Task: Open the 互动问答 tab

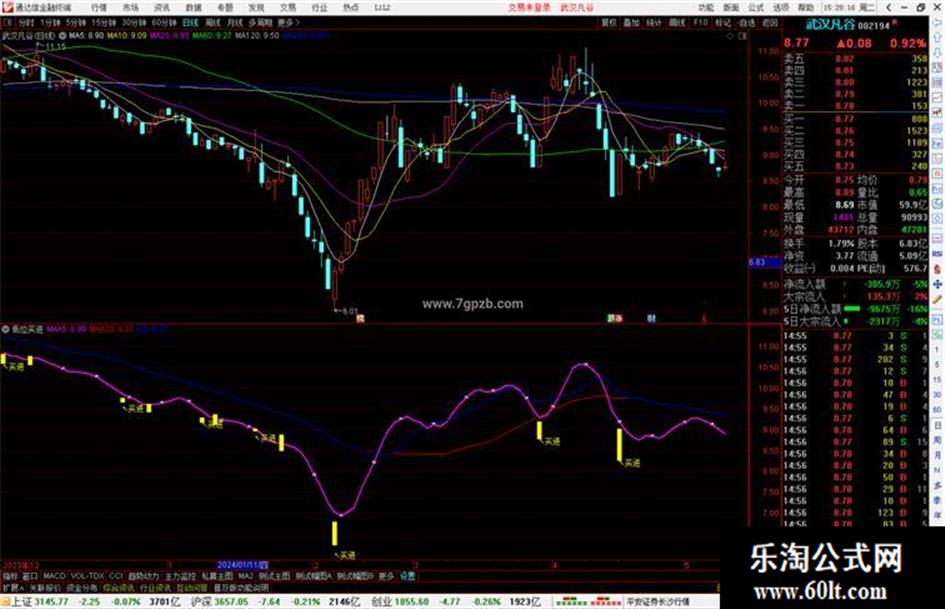Action: [192, 587]
